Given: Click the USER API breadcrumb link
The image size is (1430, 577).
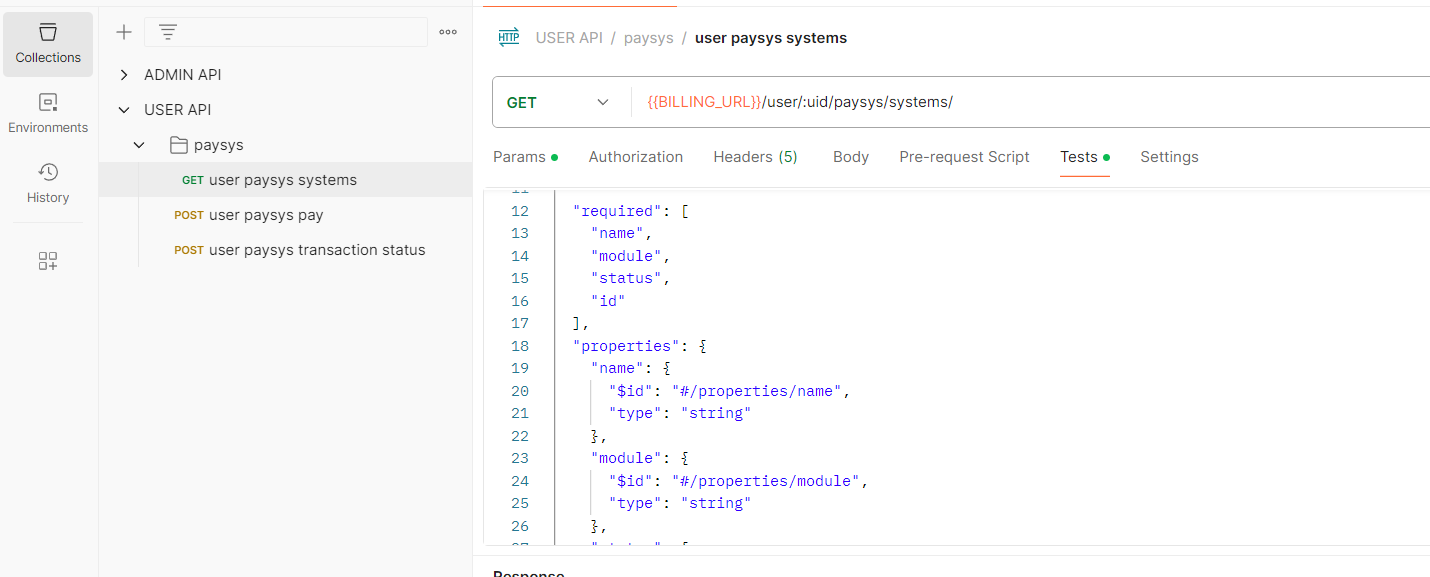Looking at the screenshot, I should pyautogui.click(x=569, y=38).
